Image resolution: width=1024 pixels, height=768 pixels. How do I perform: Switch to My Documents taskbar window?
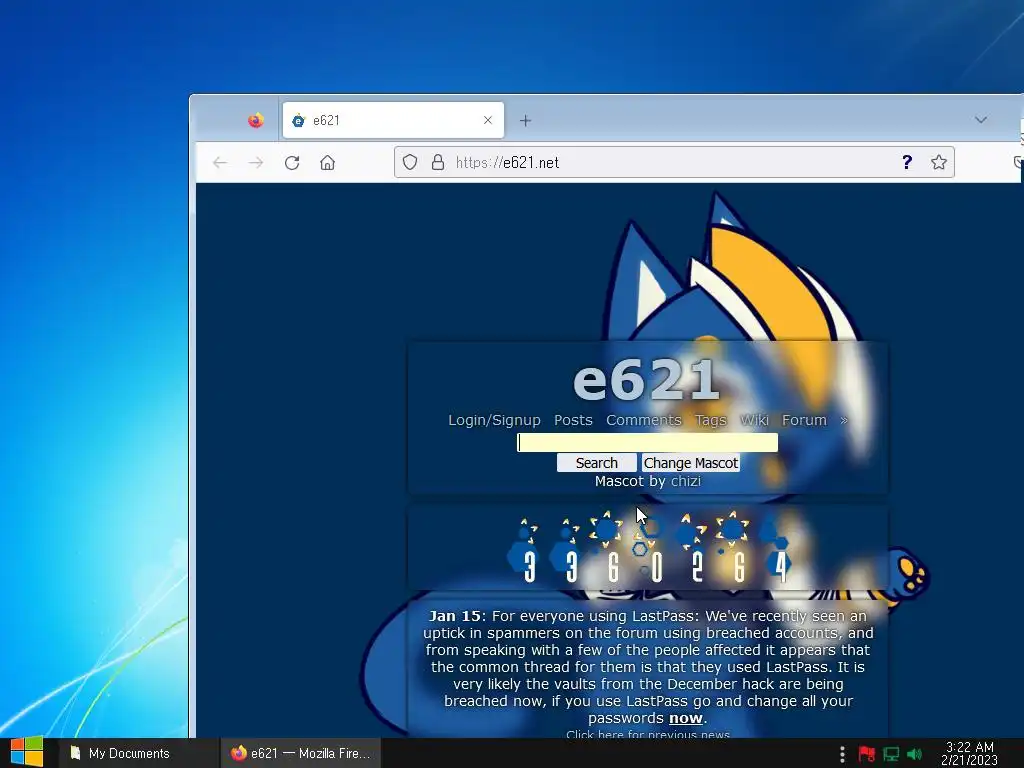[138, 753]
